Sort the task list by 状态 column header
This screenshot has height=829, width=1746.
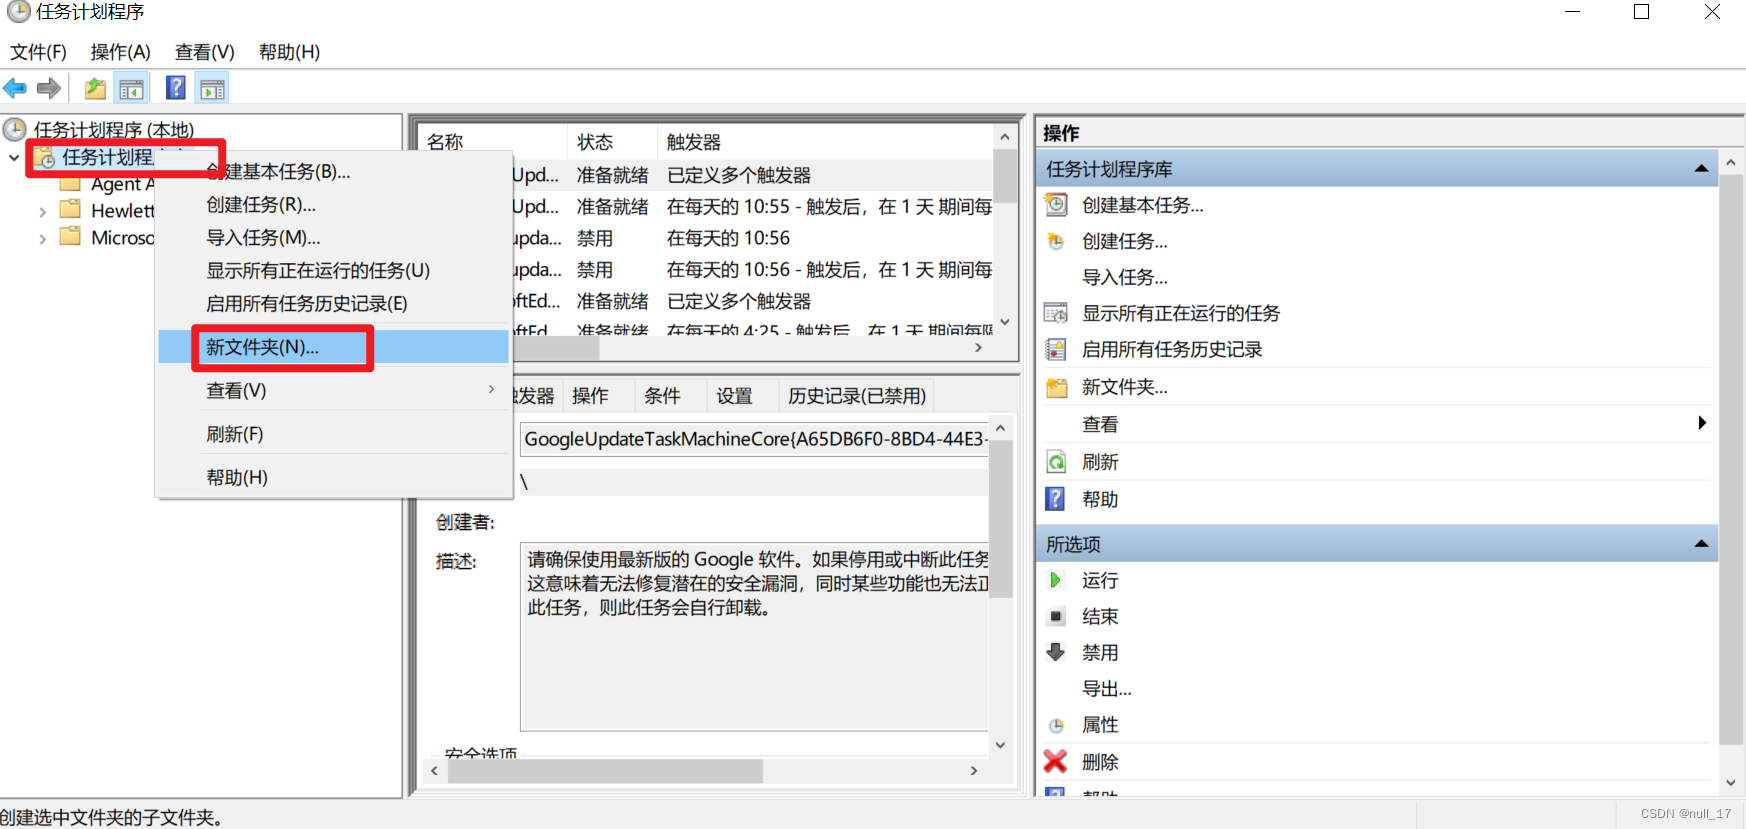(x=612, y=142)
